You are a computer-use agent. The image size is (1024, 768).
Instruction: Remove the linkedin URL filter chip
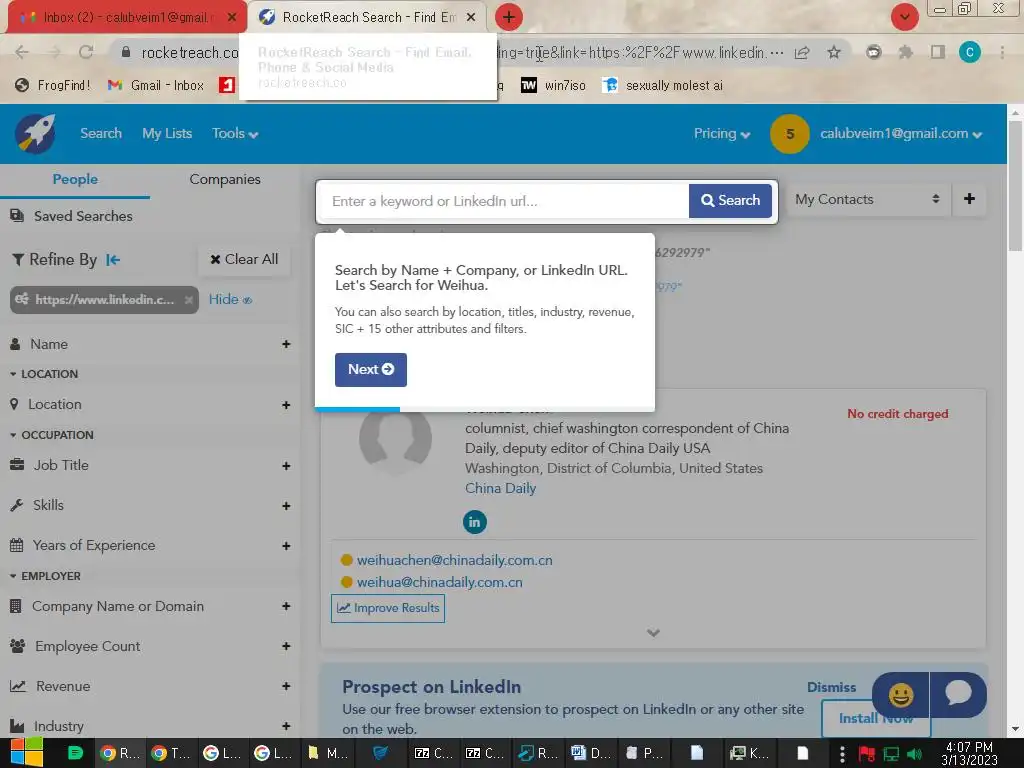pyautogui.click(x=189, y=300)
